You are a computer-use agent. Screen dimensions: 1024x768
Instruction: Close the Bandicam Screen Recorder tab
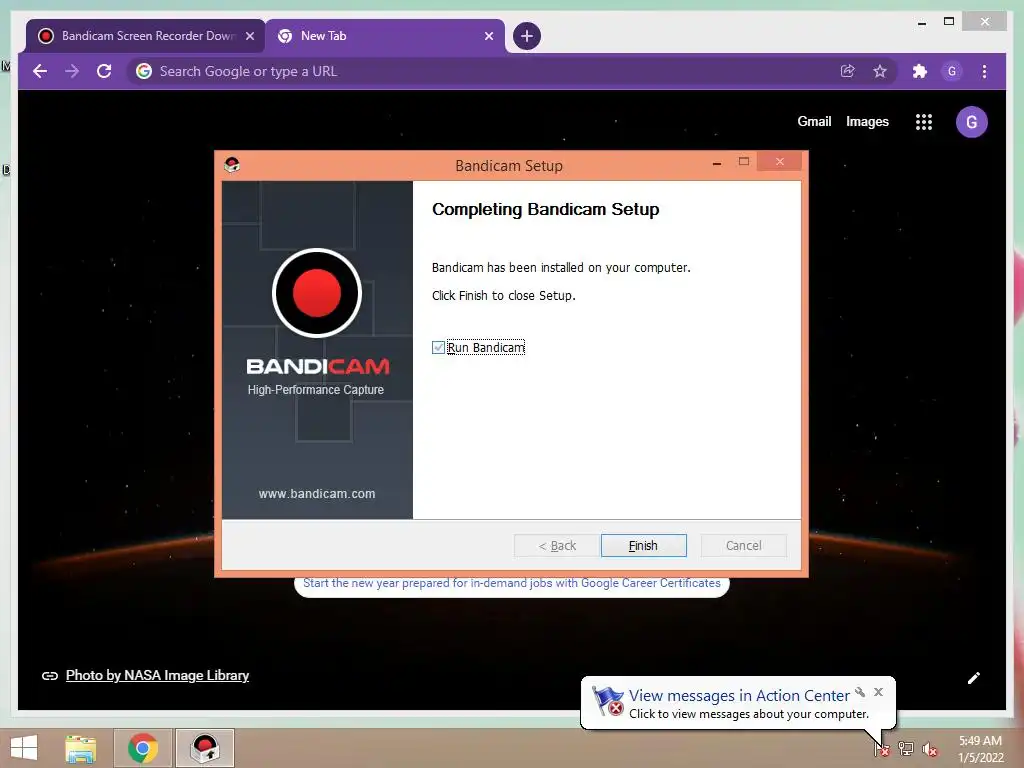coord(249,36)
